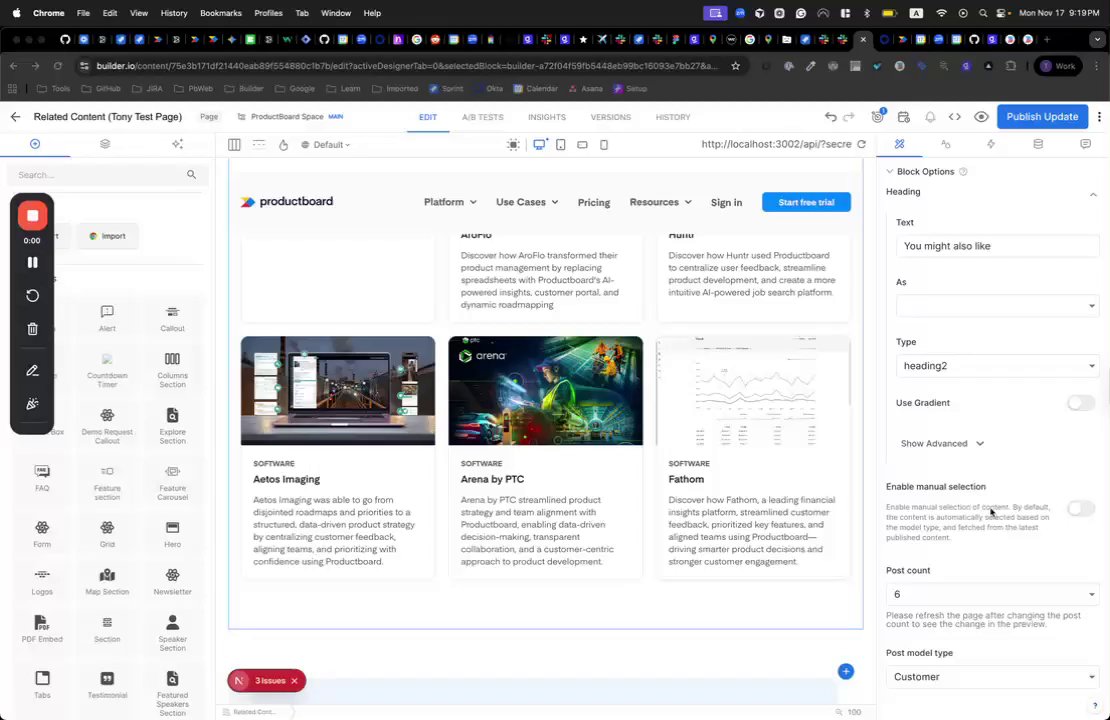Image resolution: width=1110 pixels, height=720 pixels.
Task: Expand the Resources nav menu
Action: (x=660, y=202)
